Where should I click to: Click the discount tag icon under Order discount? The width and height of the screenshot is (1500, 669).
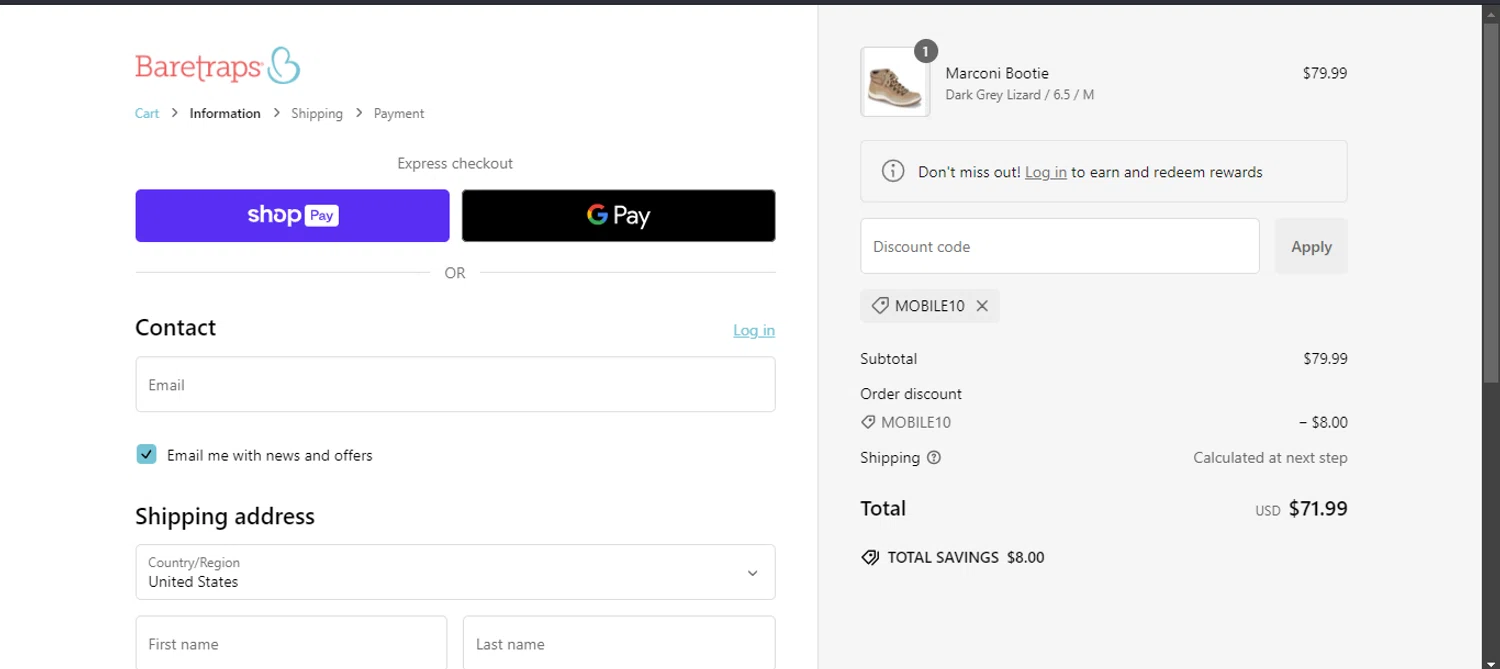coord(868,422)
